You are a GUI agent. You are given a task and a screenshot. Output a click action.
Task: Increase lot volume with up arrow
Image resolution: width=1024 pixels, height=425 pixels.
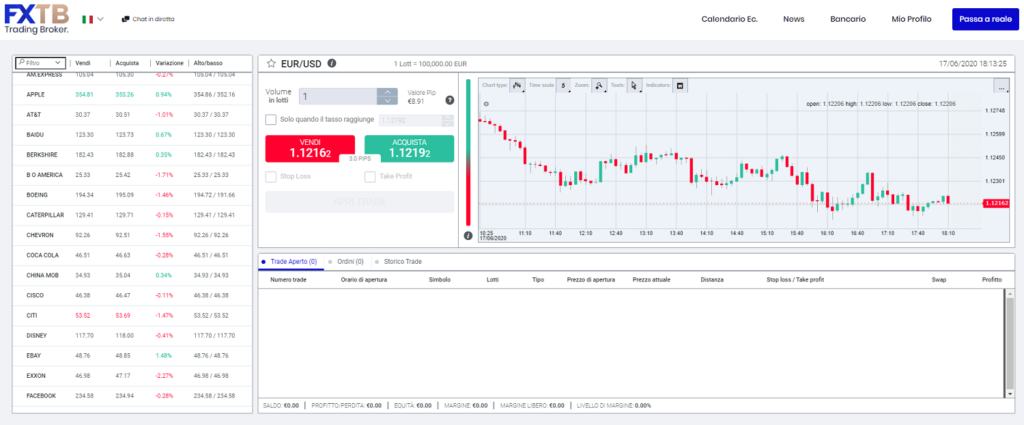(387, 92)
